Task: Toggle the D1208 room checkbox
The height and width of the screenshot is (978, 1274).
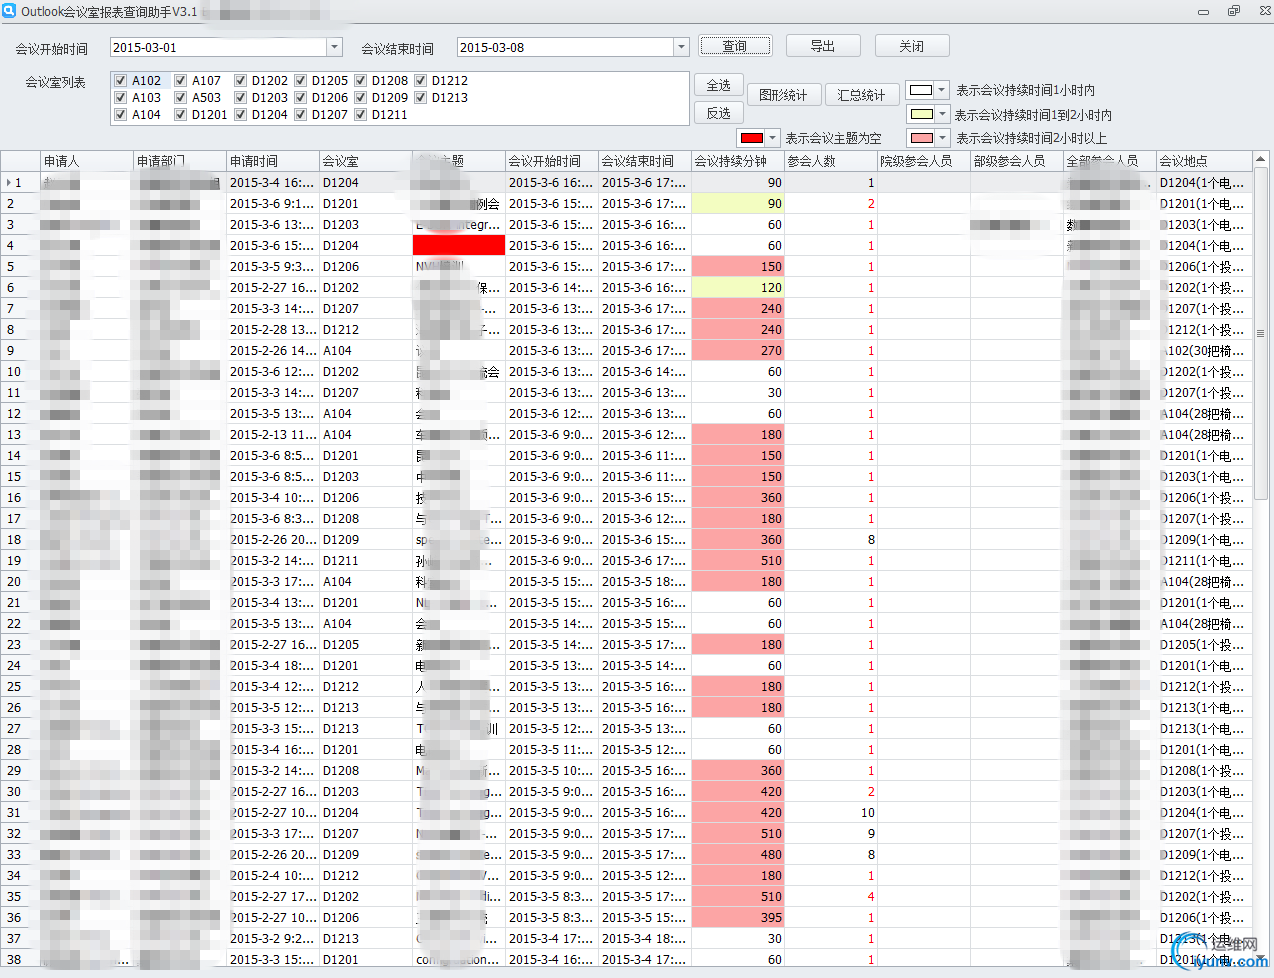Action: 361,81
